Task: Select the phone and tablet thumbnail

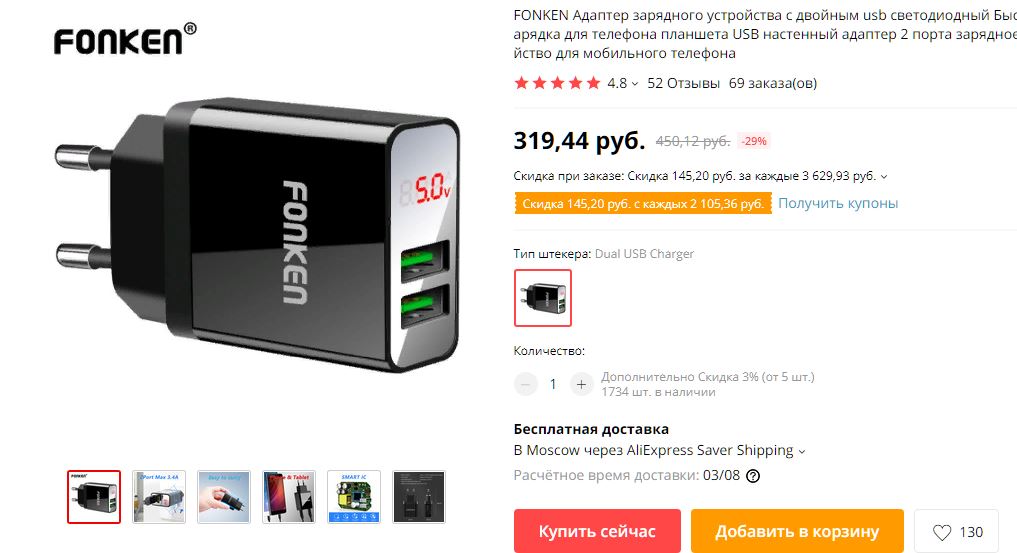Action: pos(289,497)
